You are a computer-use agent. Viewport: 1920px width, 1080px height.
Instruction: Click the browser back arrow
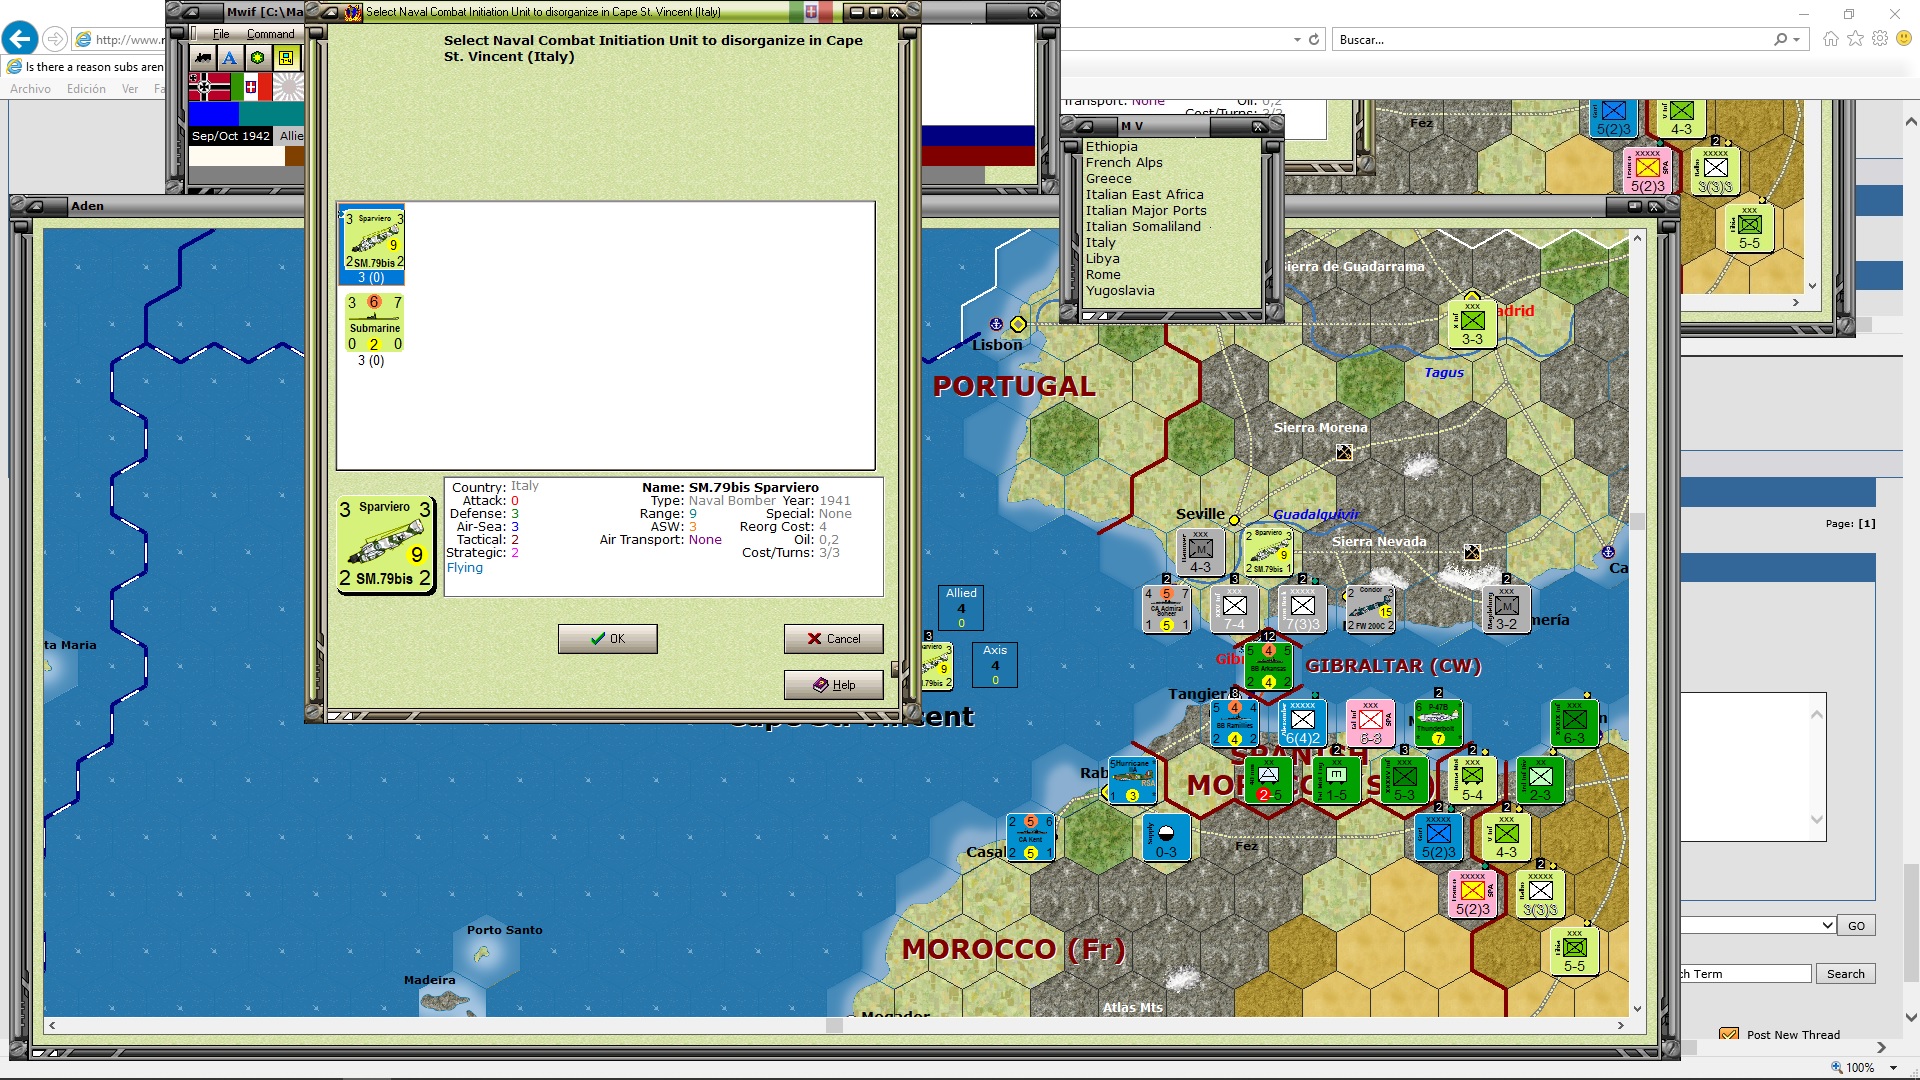20,39
